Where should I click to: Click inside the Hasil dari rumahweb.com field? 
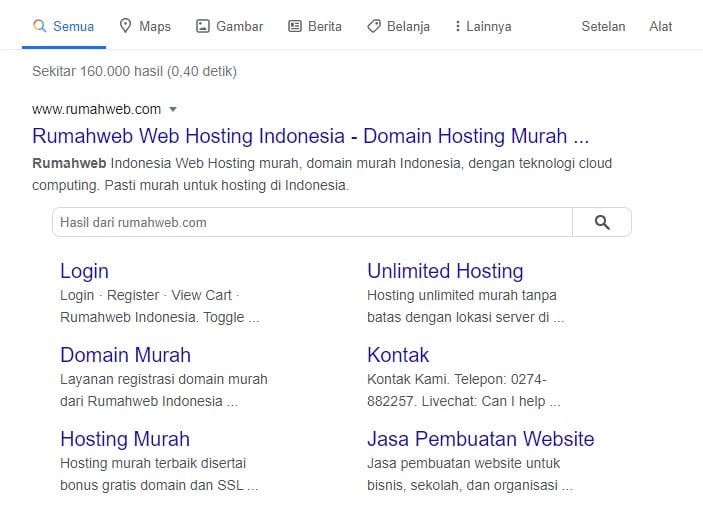312,222
